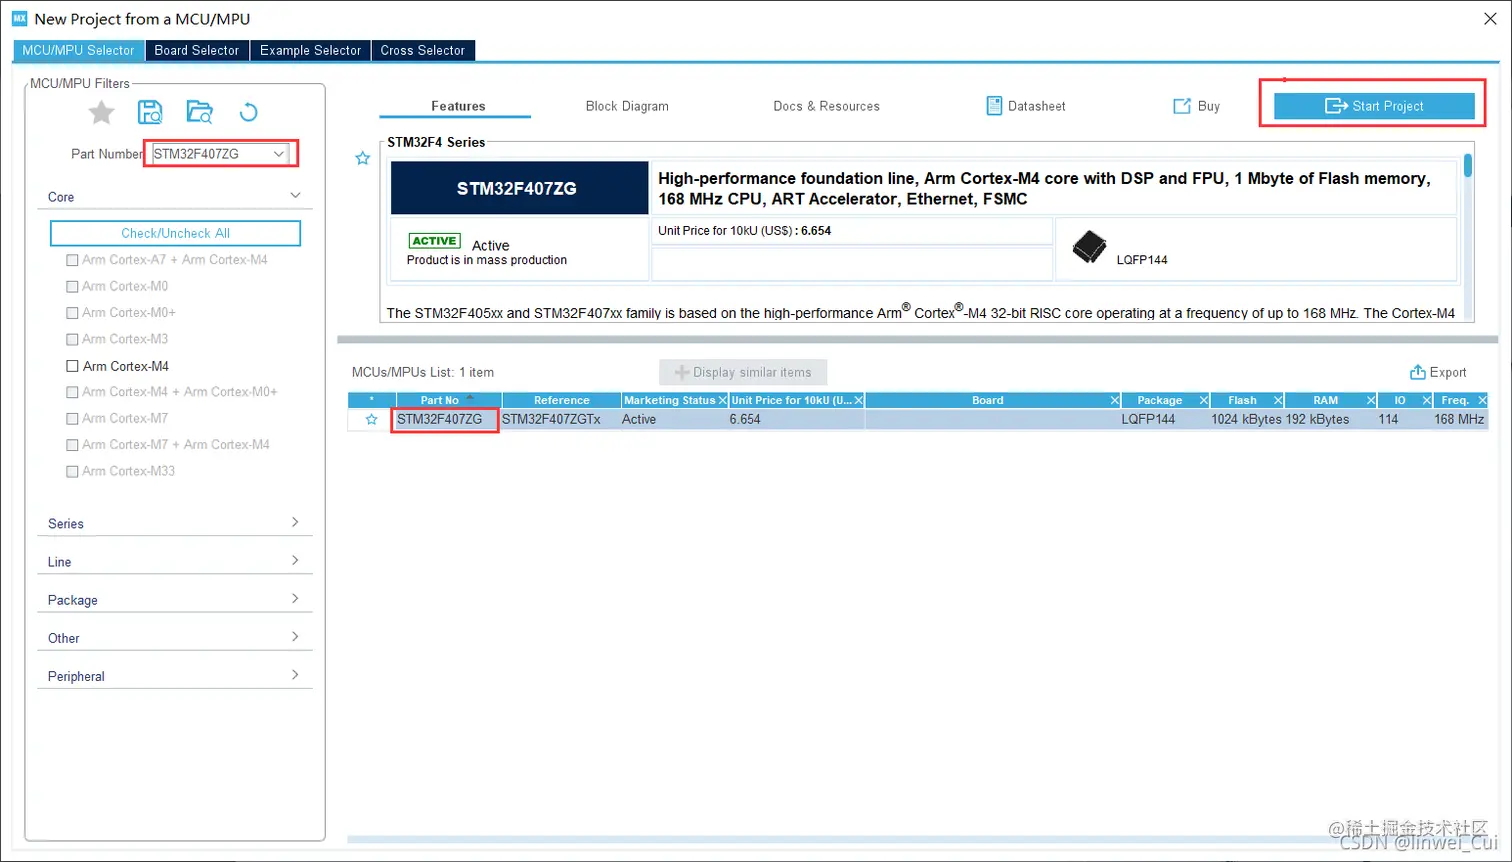
Task: Expand the Series filter section
Action: [295, 522]
